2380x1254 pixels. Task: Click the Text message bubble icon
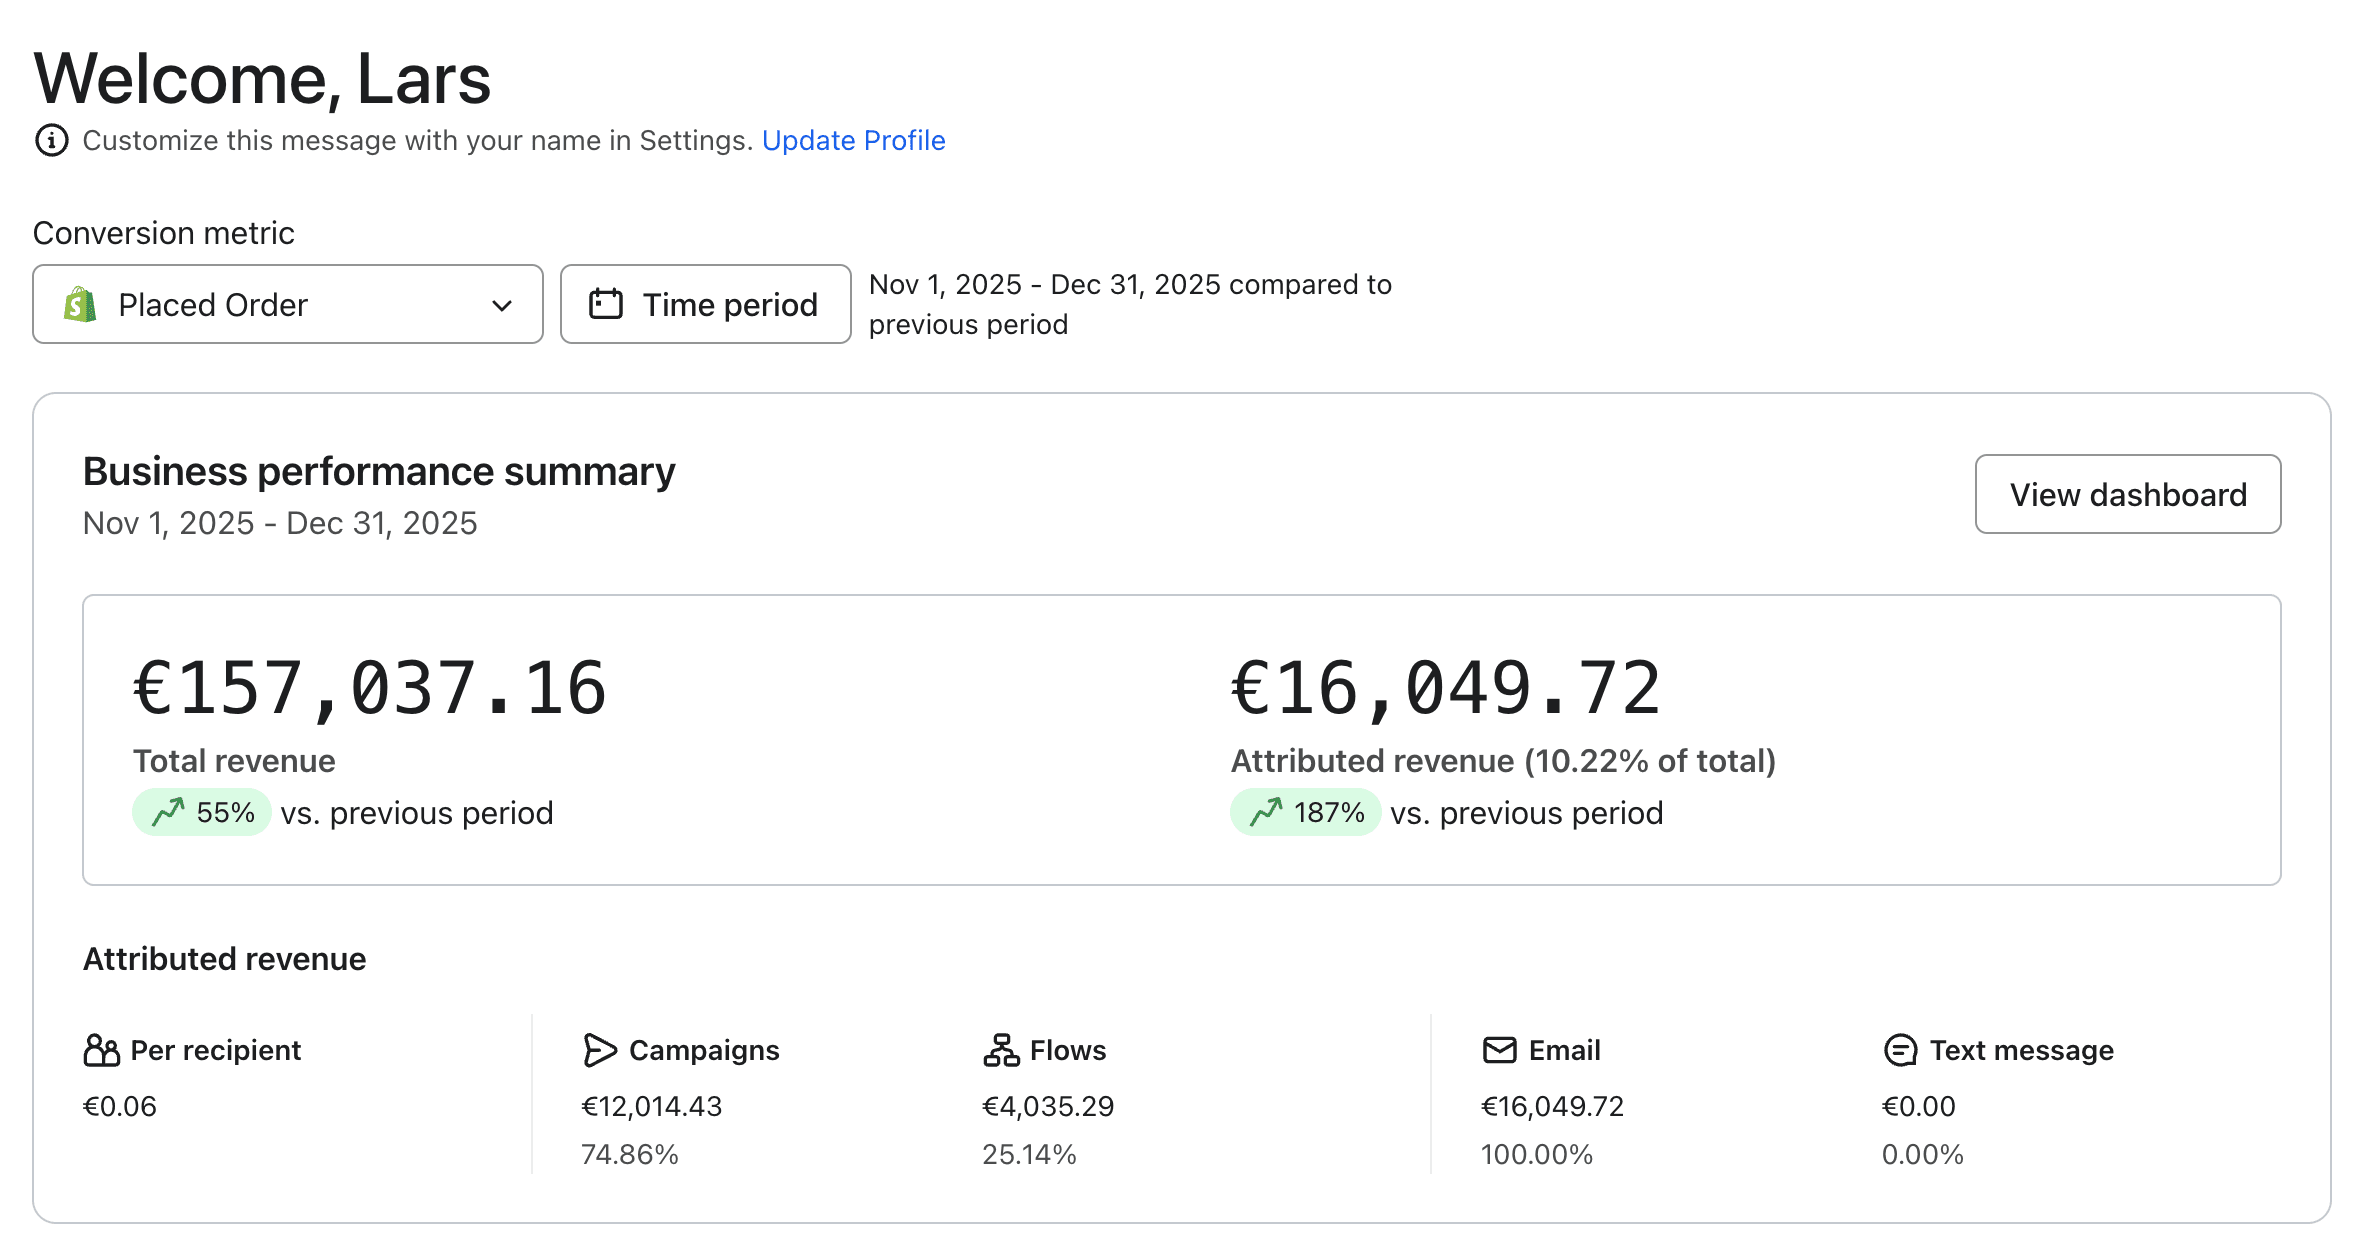click(1900, 1050)
